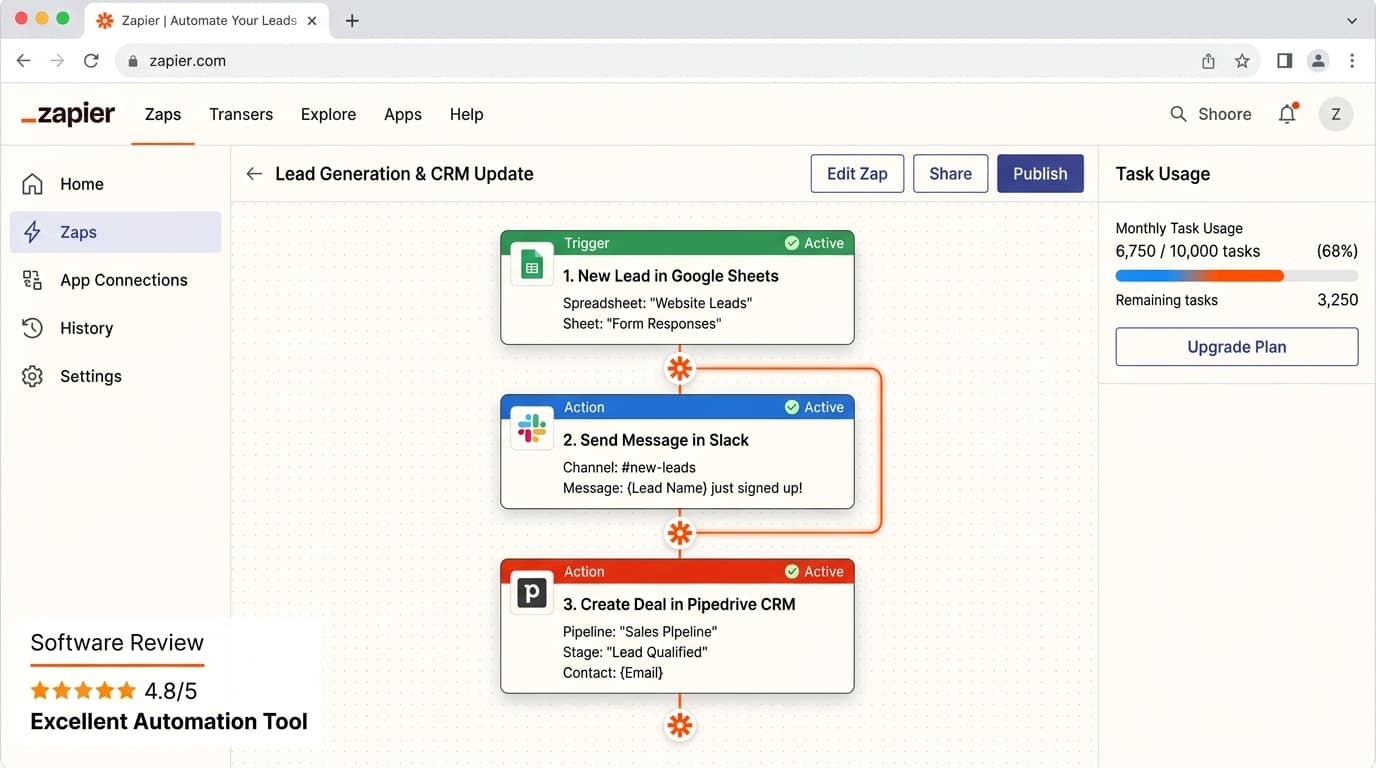Click the monthly task usage progress bar
Viewport: 1376px width, 768px height.
point(1237,276)
